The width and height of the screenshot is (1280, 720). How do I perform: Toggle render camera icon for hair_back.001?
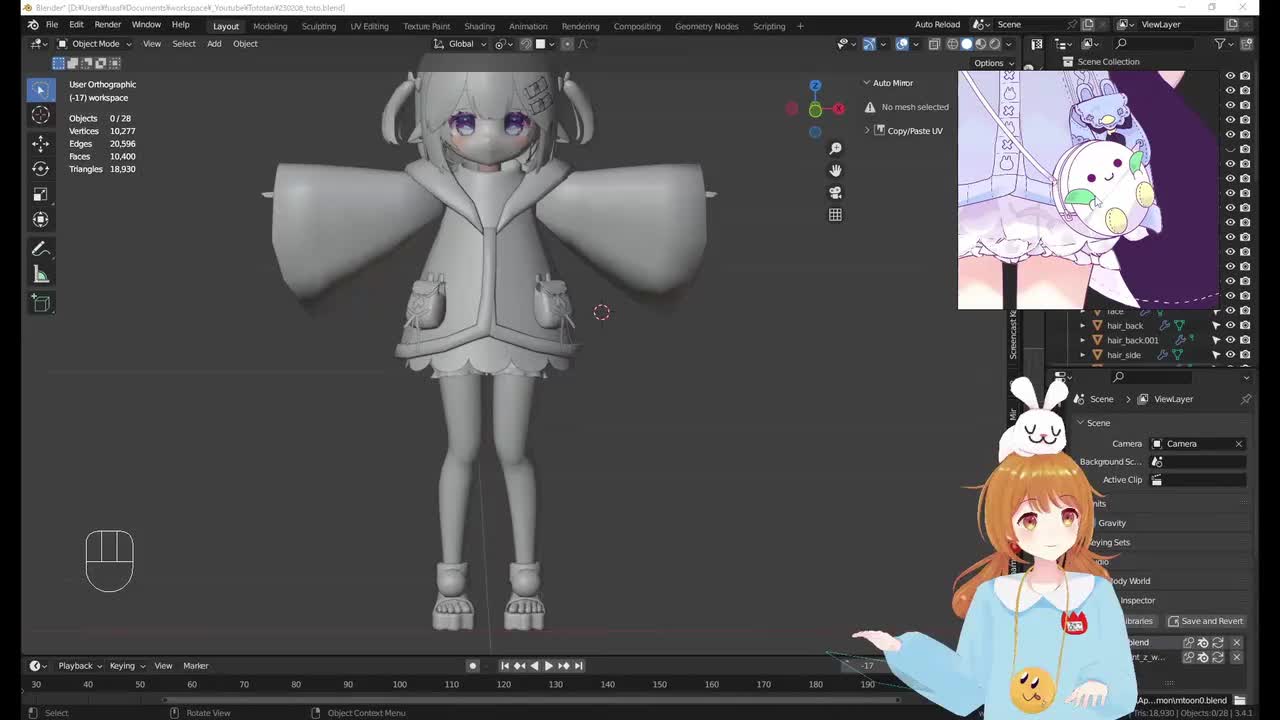[1245, 340]
